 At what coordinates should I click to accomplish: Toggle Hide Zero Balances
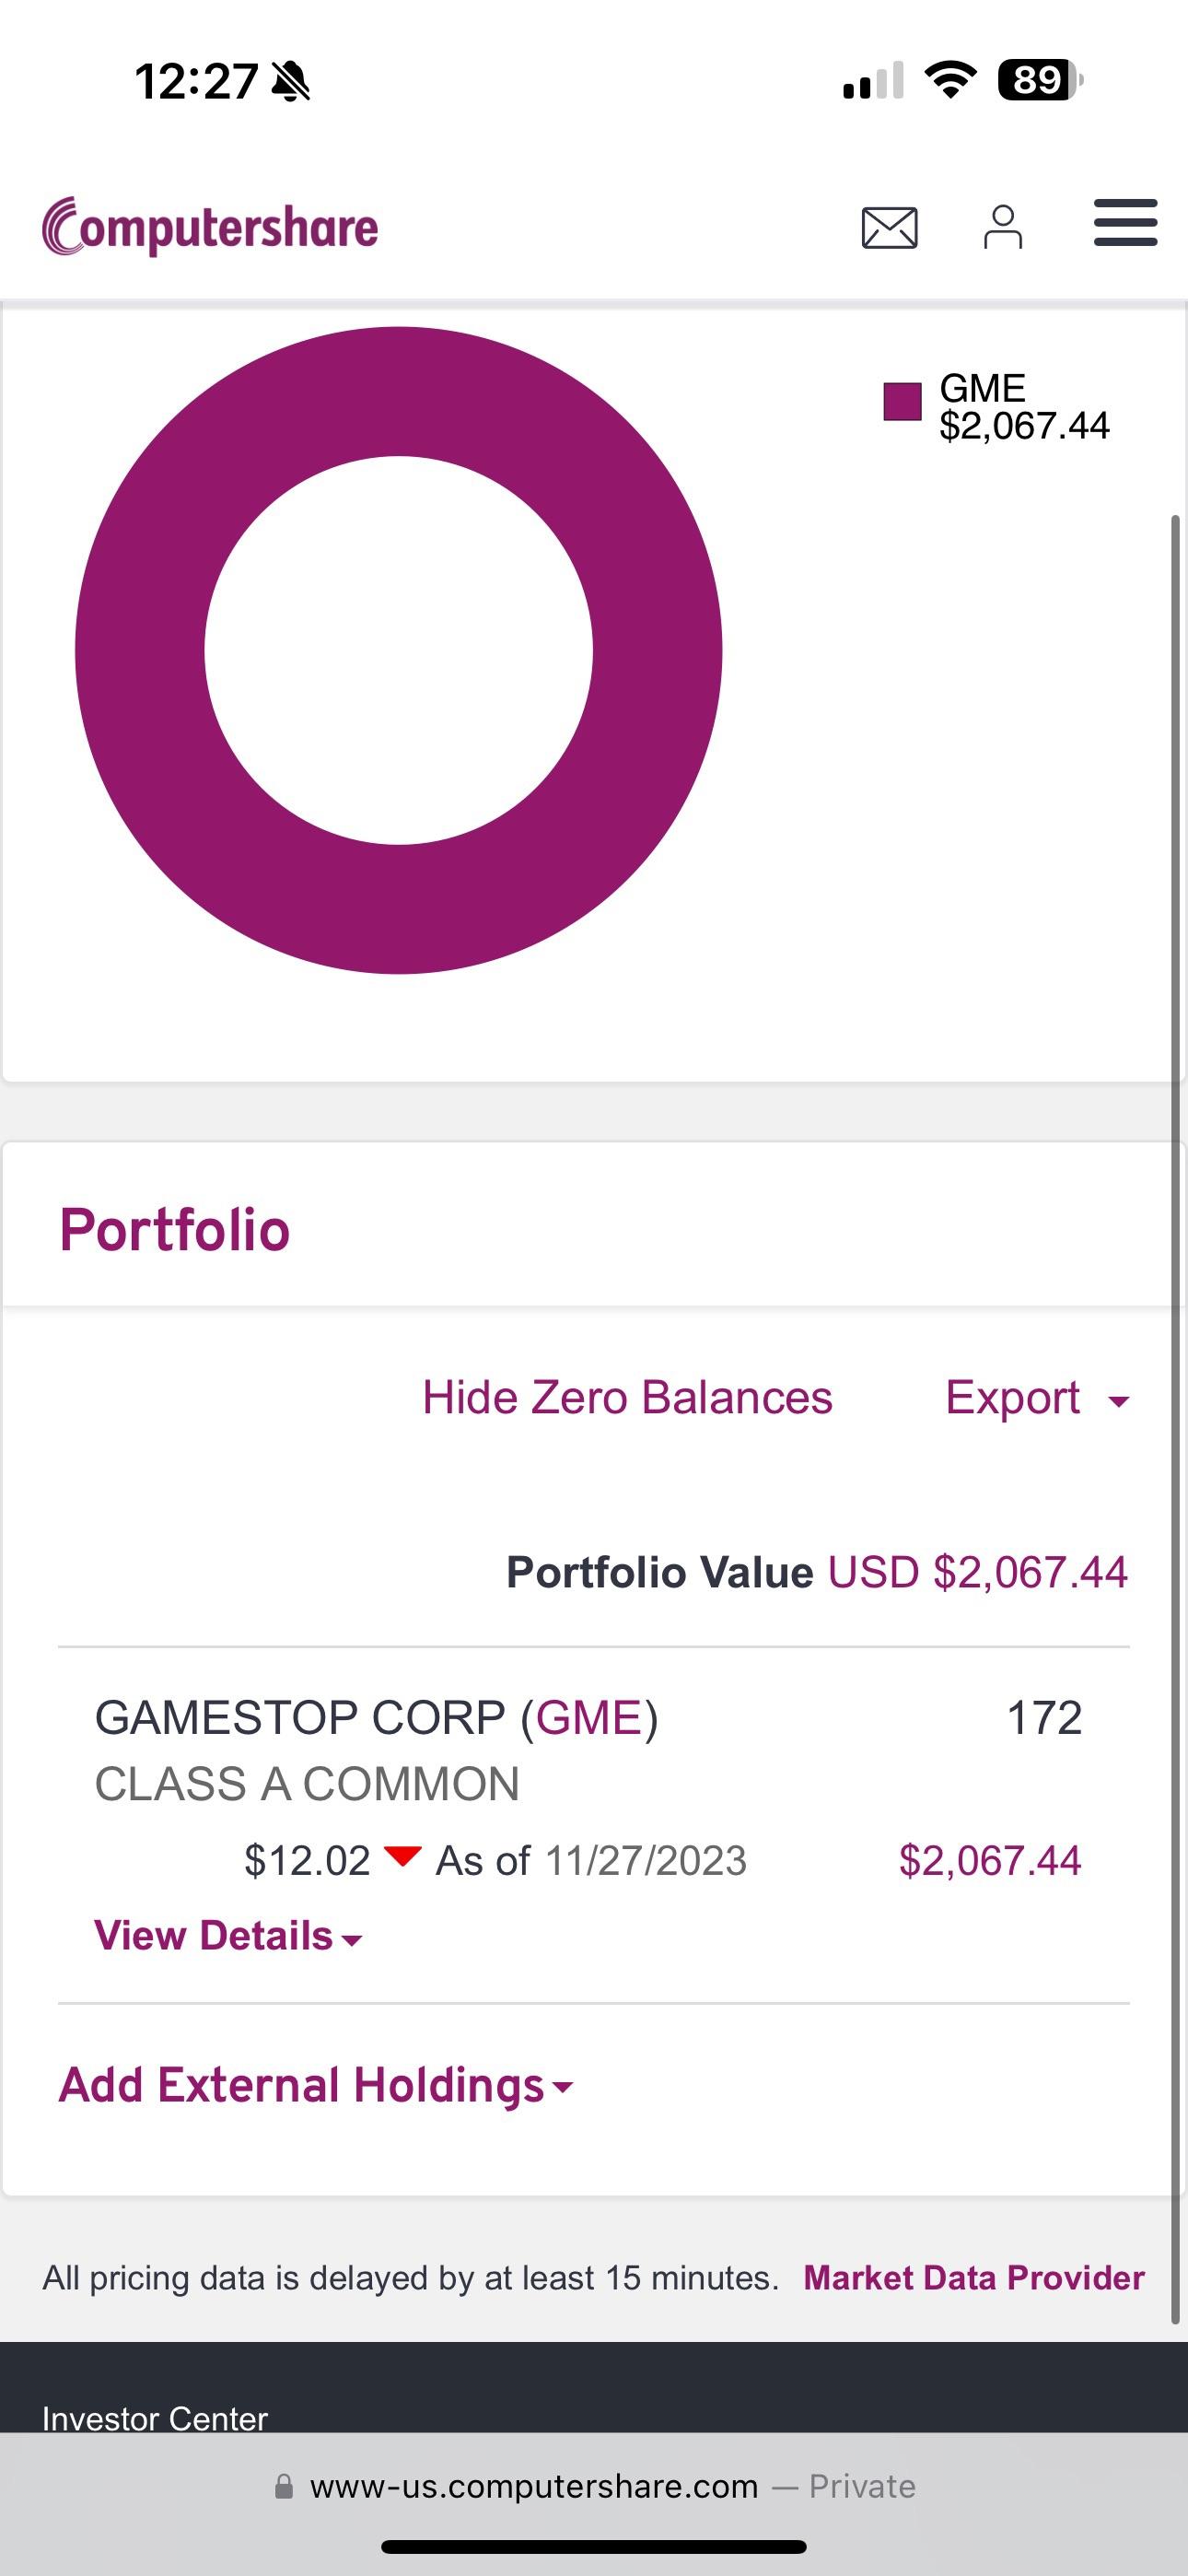[x=627, y=1397]
